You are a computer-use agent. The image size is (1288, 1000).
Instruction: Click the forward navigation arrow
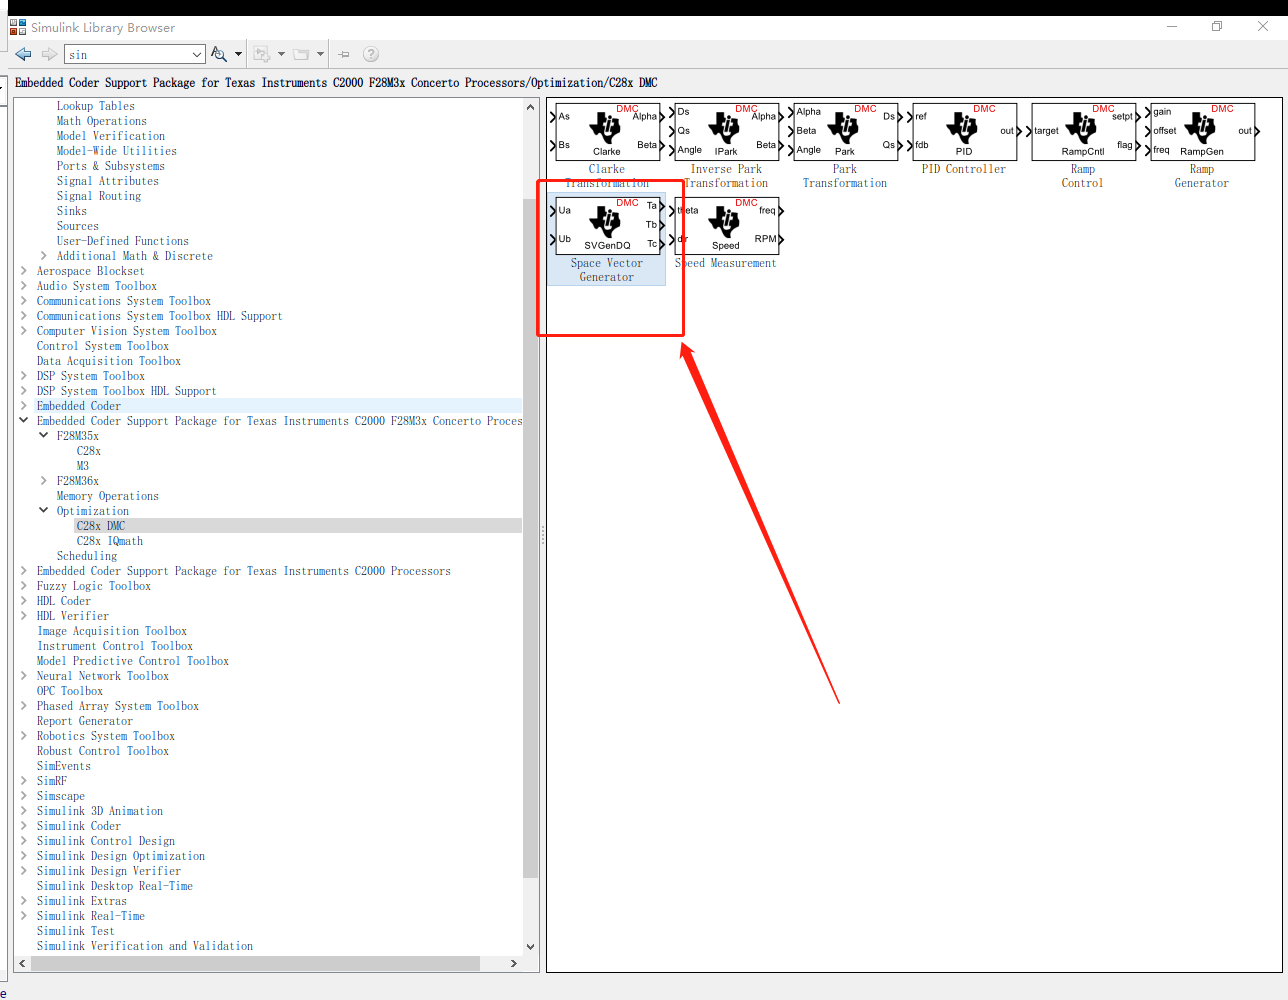tap(49, 54)
